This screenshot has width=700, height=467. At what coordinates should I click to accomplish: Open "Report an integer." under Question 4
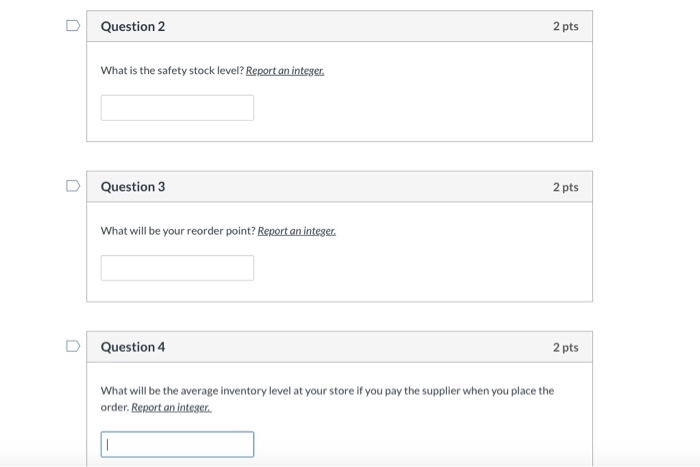(171, 408)
